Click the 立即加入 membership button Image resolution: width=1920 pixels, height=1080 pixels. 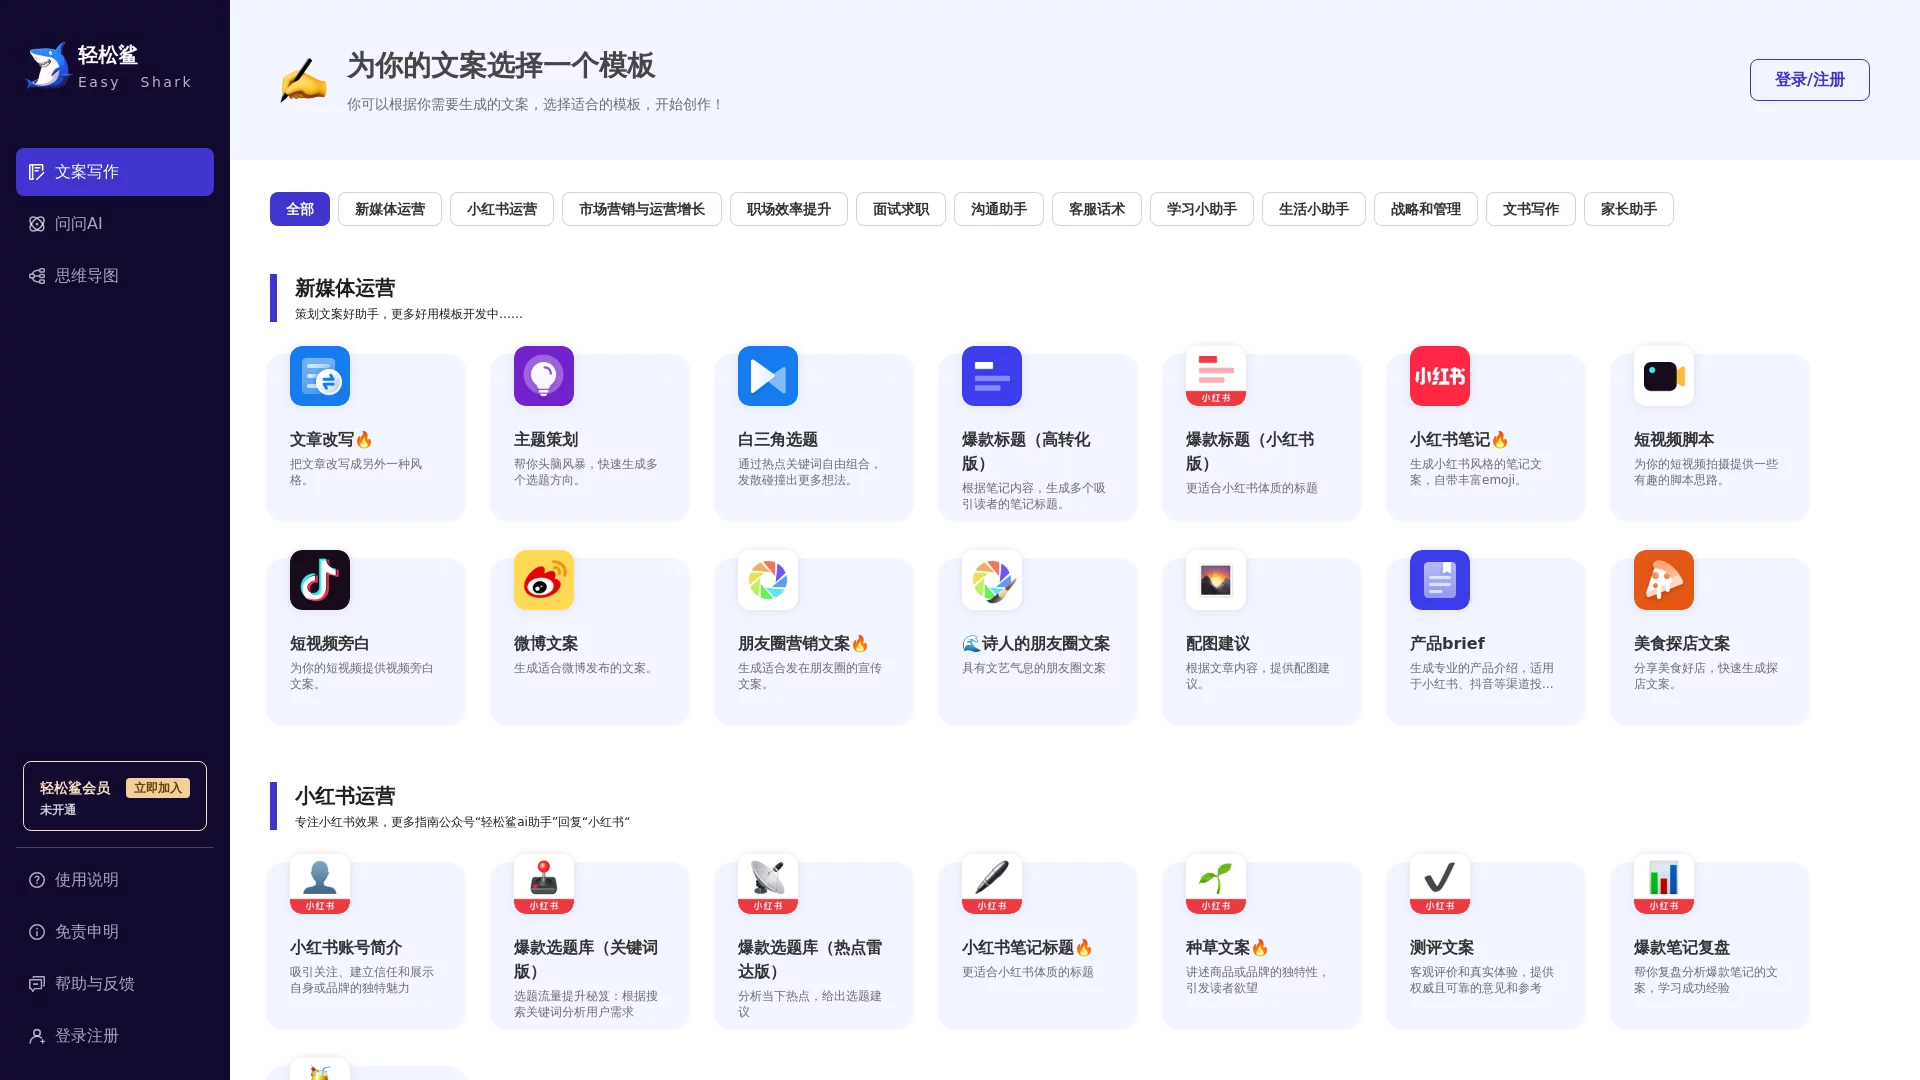[x=157, y=787]
